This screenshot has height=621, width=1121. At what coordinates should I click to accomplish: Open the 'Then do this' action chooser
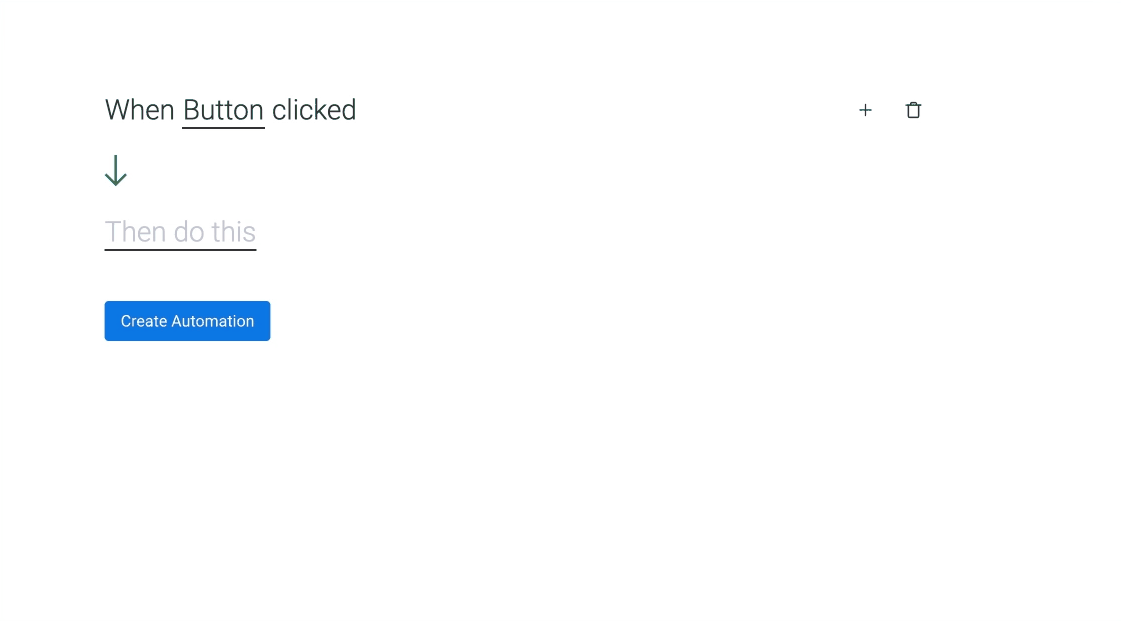point(180,232)
